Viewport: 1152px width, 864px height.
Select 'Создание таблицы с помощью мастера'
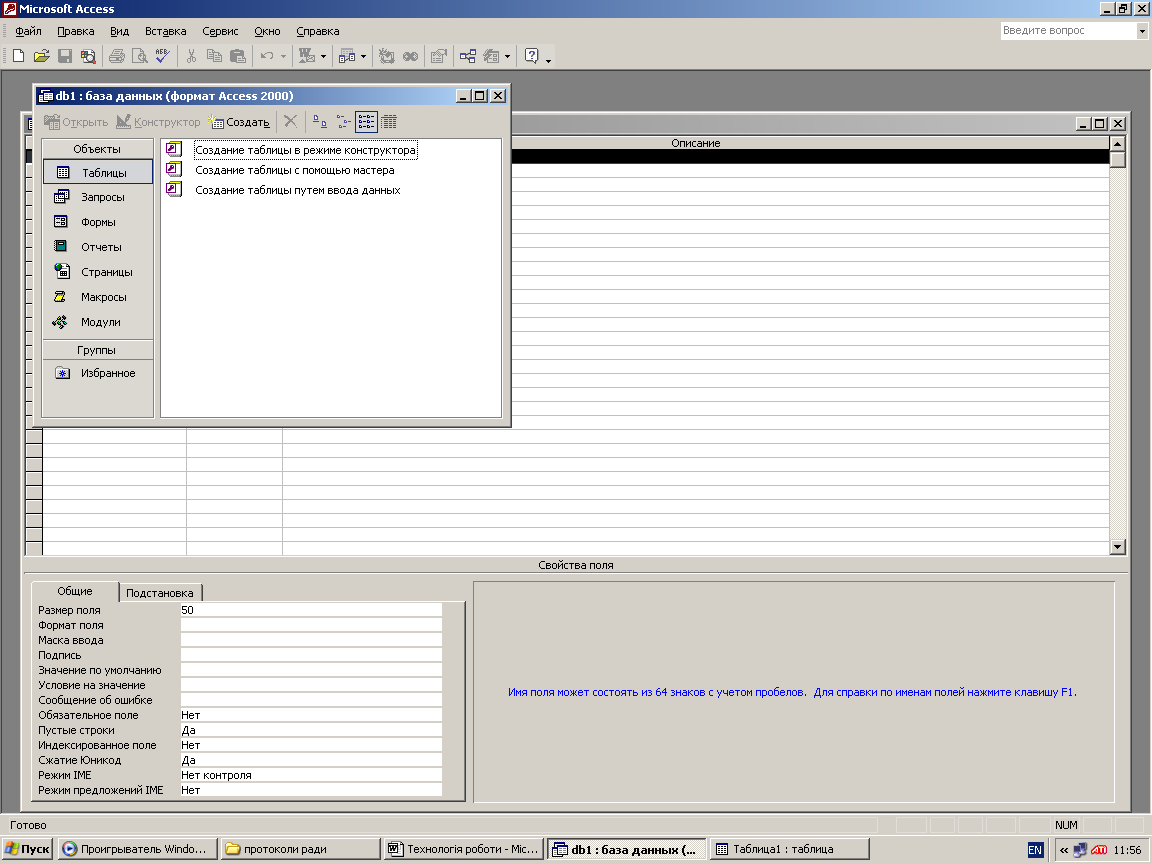tap(295, 170)
